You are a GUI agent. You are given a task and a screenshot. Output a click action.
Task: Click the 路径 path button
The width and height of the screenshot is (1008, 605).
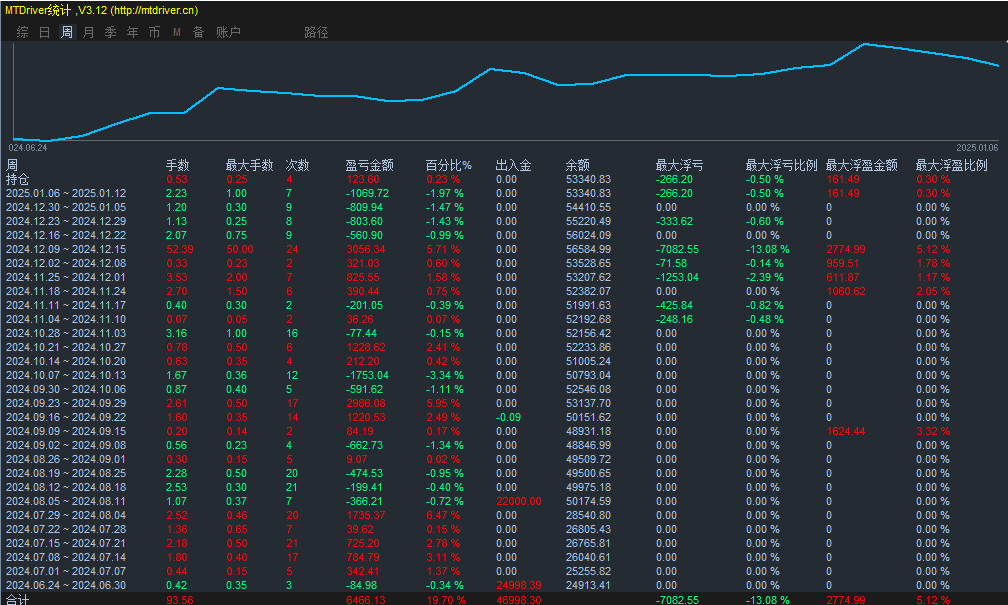tap(316, 32)
